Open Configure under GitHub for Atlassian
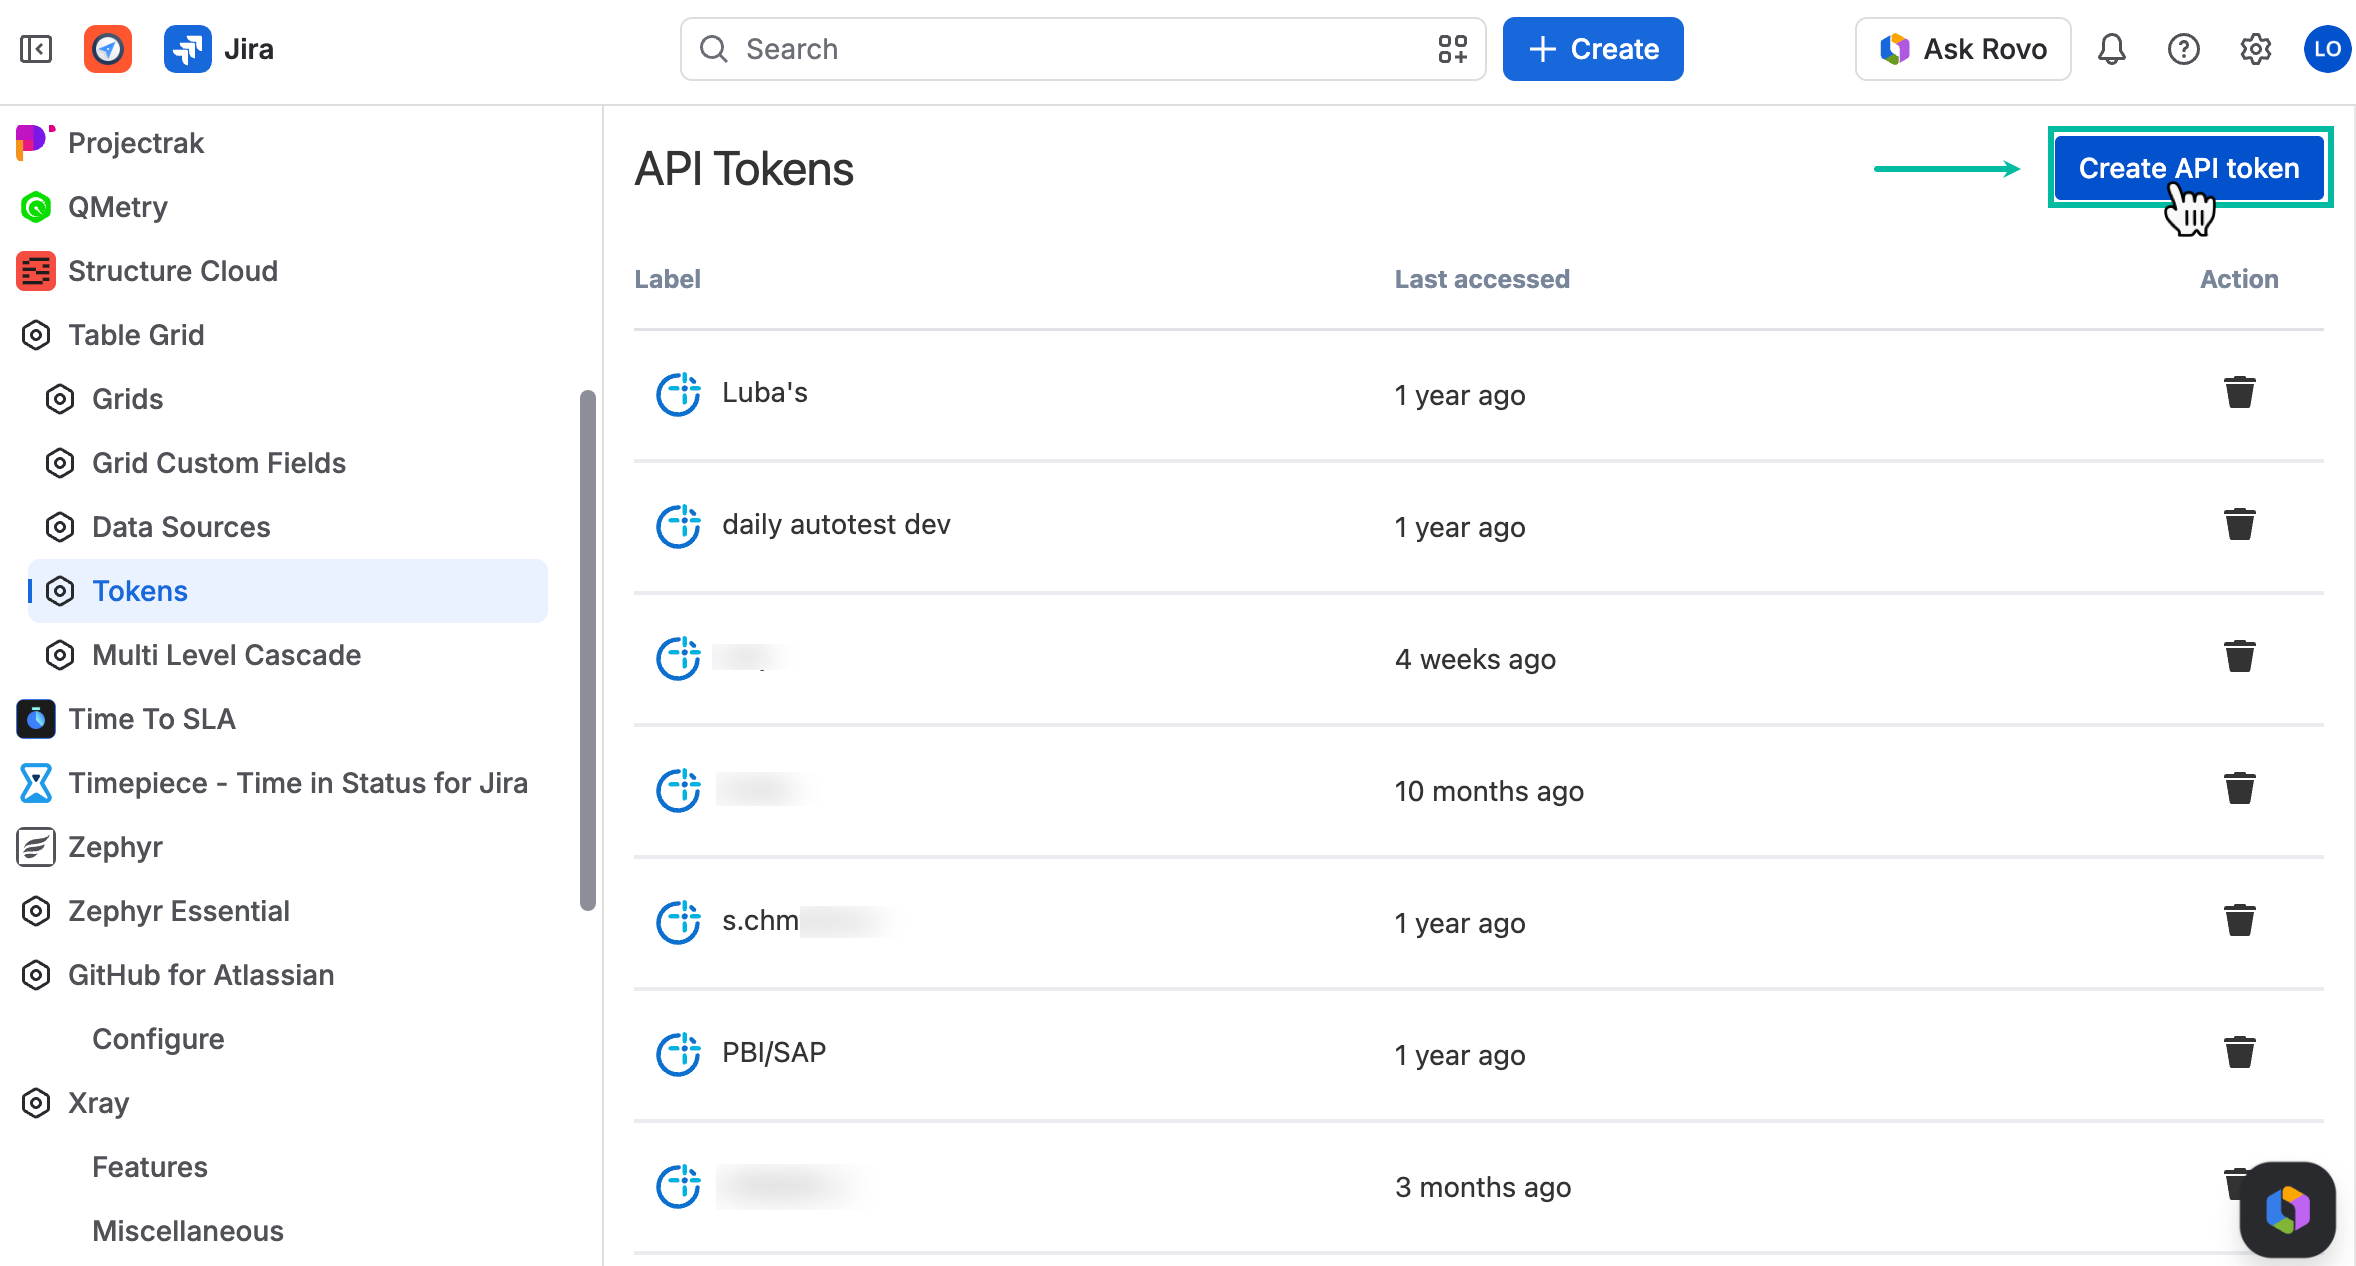Viewport: 2356px width, 1266px height. pos(158,1039)
